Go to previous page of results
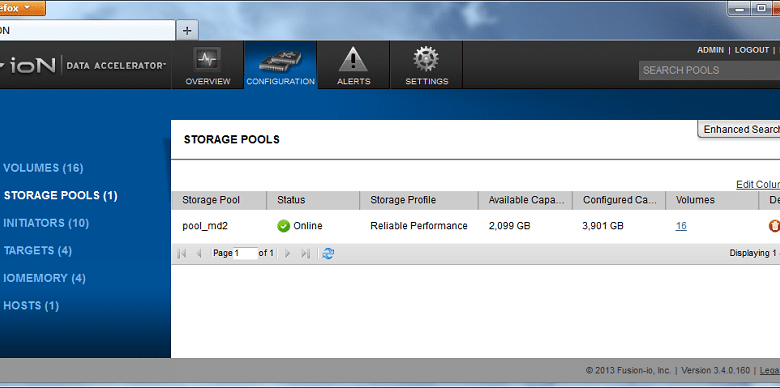 tap(198, 253)
